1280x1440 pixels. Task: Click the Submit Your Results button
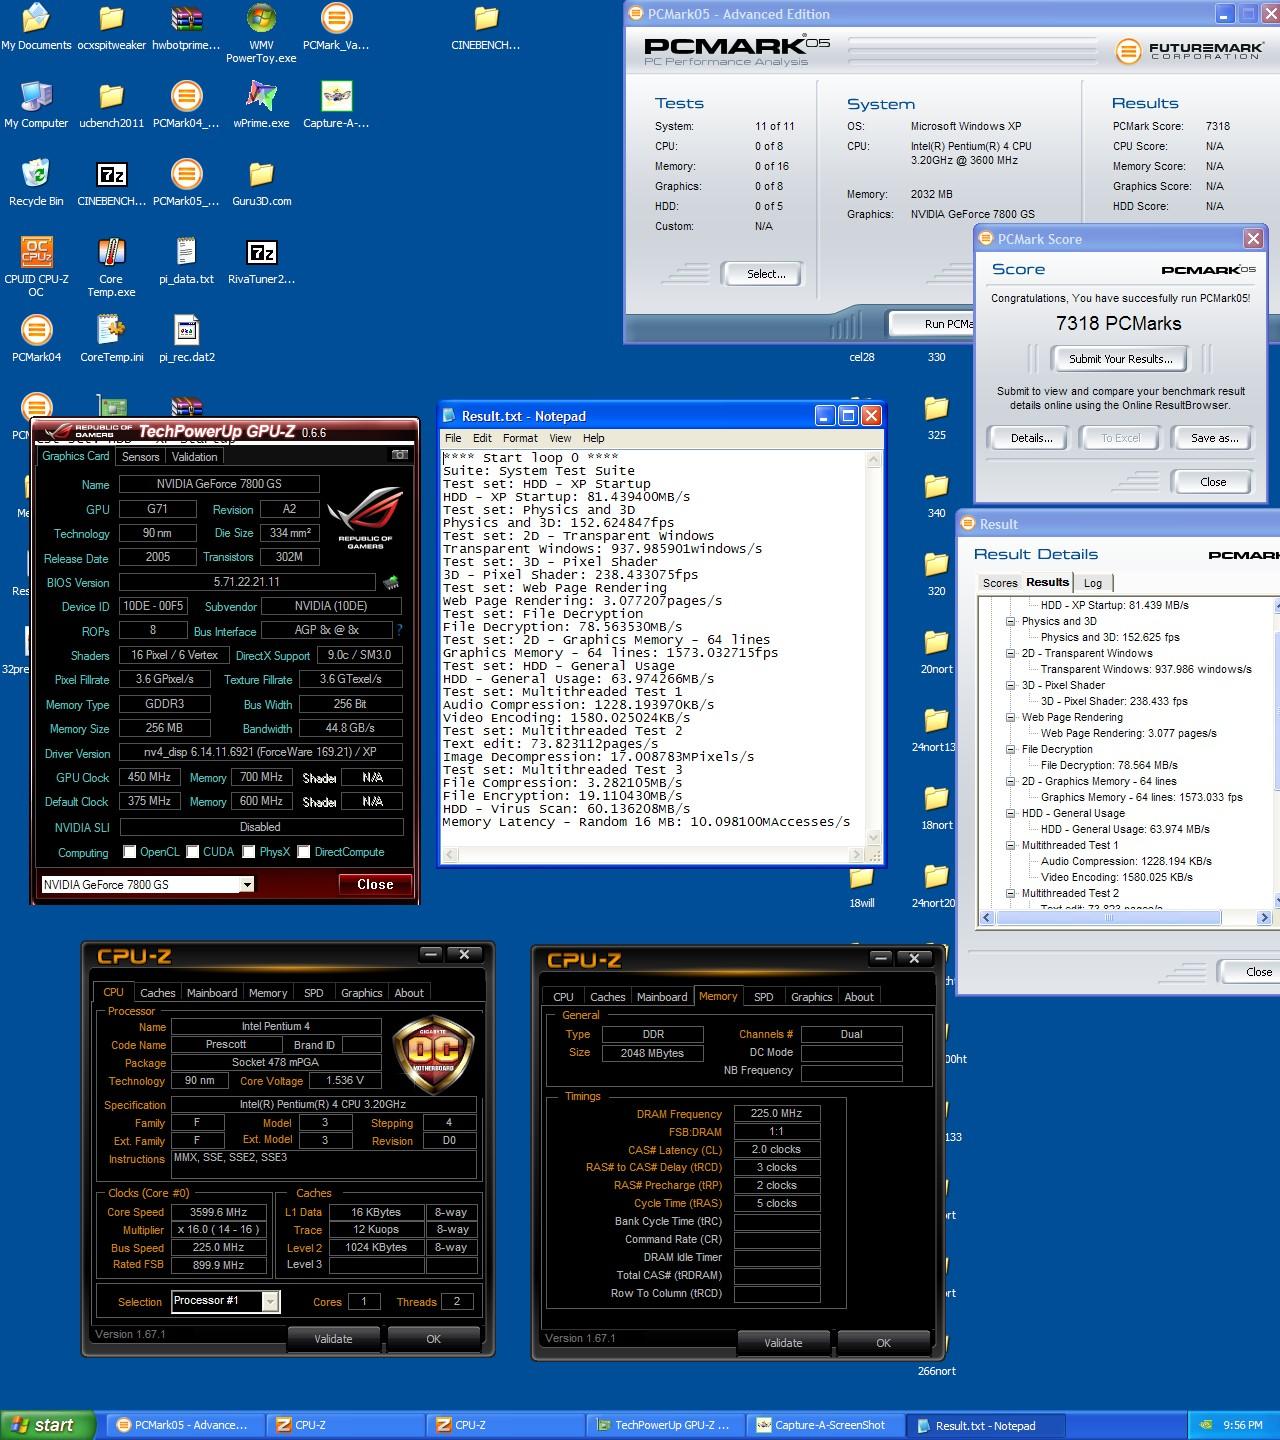[x=1121, y=358]
